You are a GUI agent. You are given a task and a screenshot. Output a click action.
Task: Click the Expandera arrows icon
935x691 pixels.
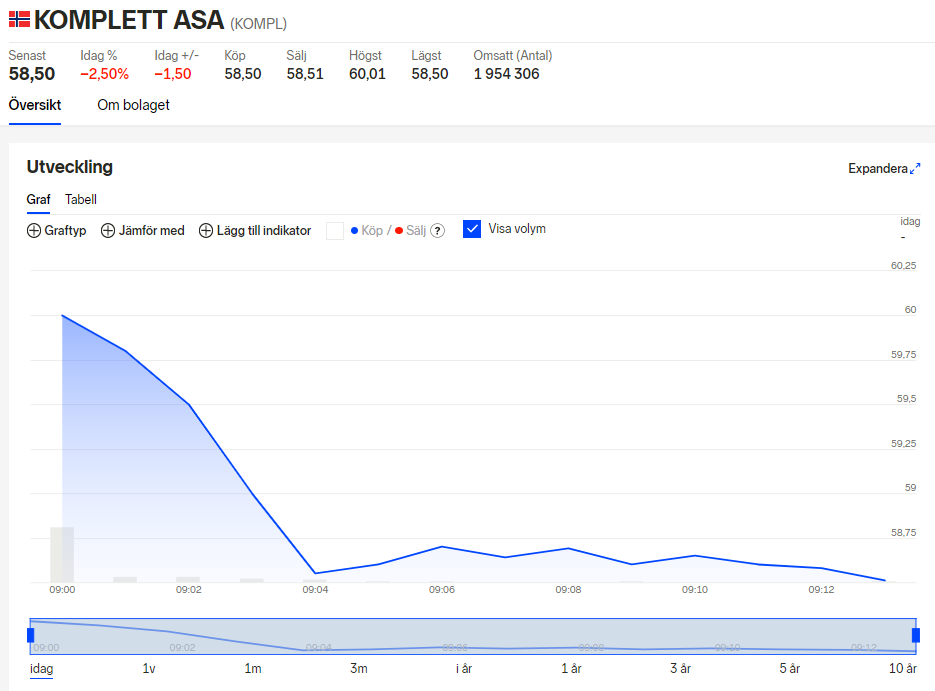(915, 169)
